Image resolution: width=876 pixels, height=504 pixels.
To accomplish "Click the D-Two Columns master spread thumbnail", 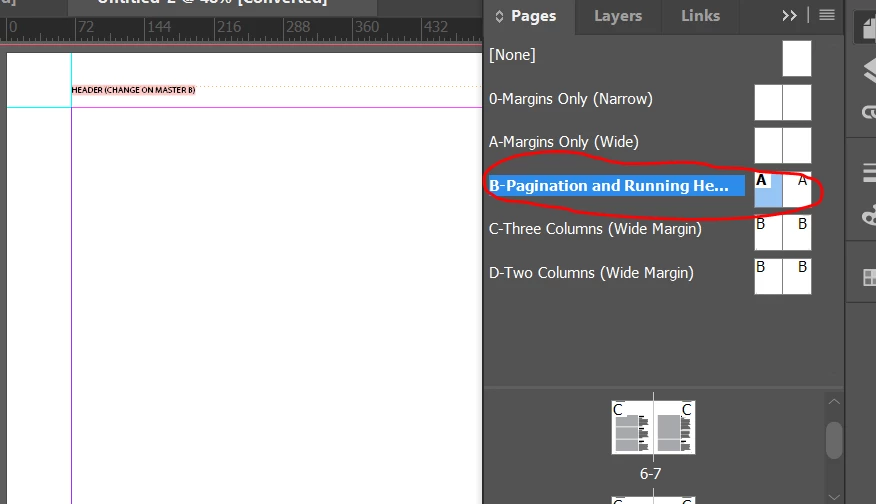I will coord(783,276).
